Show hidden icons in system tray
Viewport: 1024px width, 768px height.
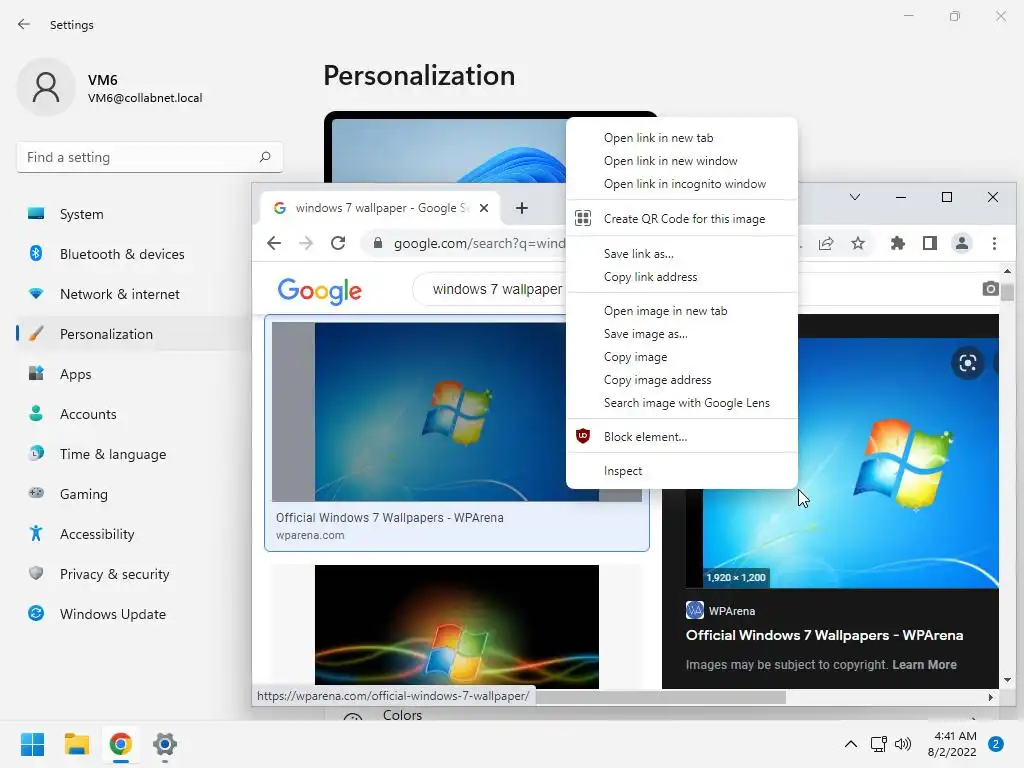pos(850,744)
